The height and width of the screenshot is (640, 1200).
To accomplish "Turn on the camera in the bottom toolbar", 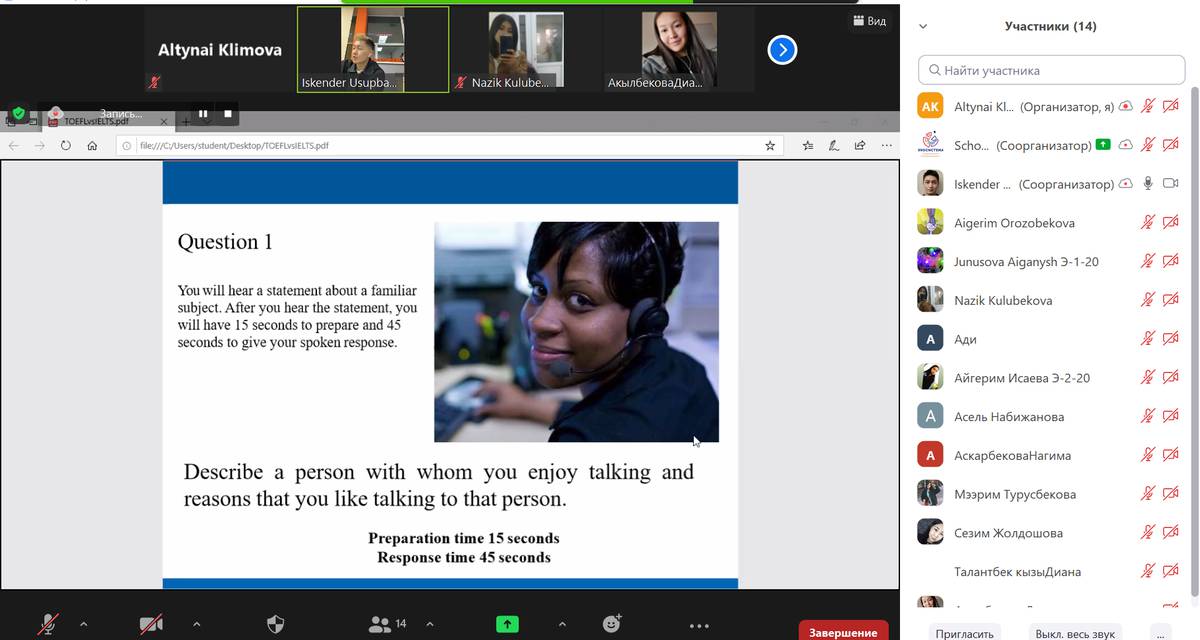I will 151,624.
